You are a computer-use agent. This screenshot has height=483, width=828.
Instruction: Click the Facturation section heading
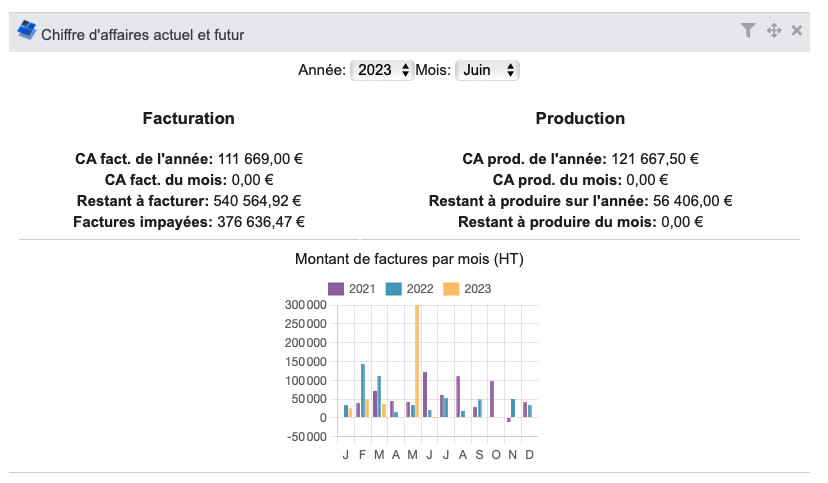pyautogui.click(x=189, y=118)
